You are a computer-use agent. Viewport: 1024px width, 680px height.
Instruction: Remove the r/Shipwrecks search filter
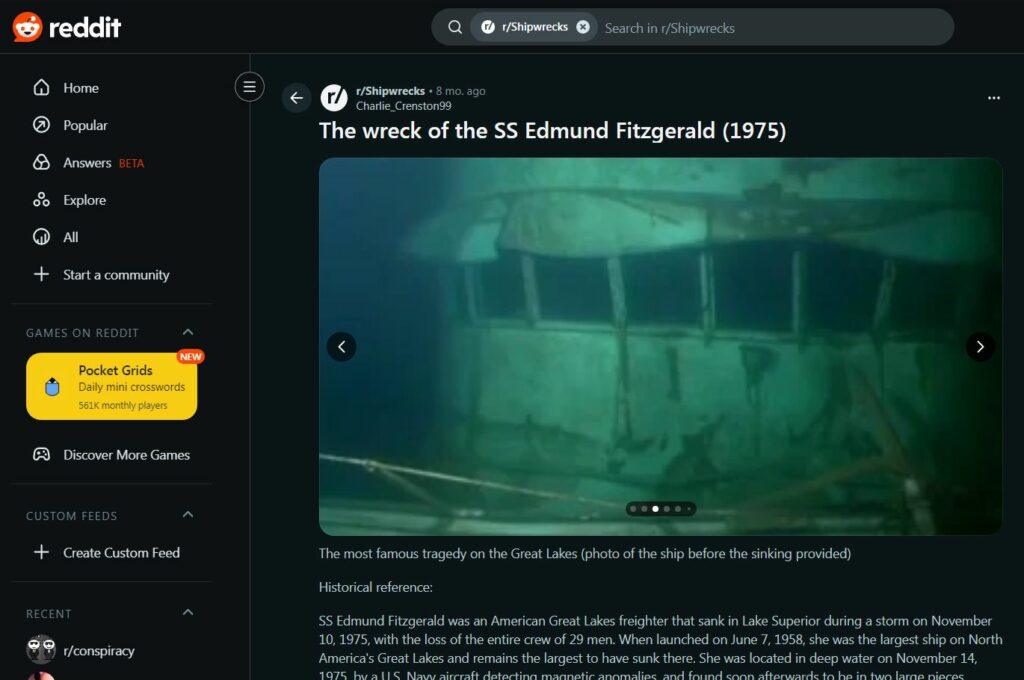583,27
